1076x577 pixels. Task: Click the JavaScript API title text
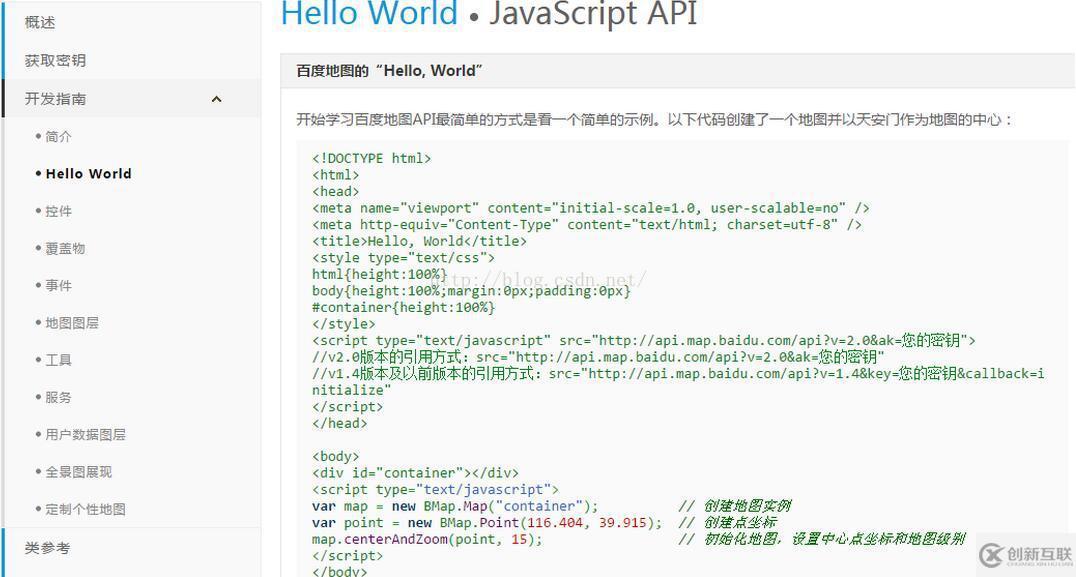tap(593, 14)
